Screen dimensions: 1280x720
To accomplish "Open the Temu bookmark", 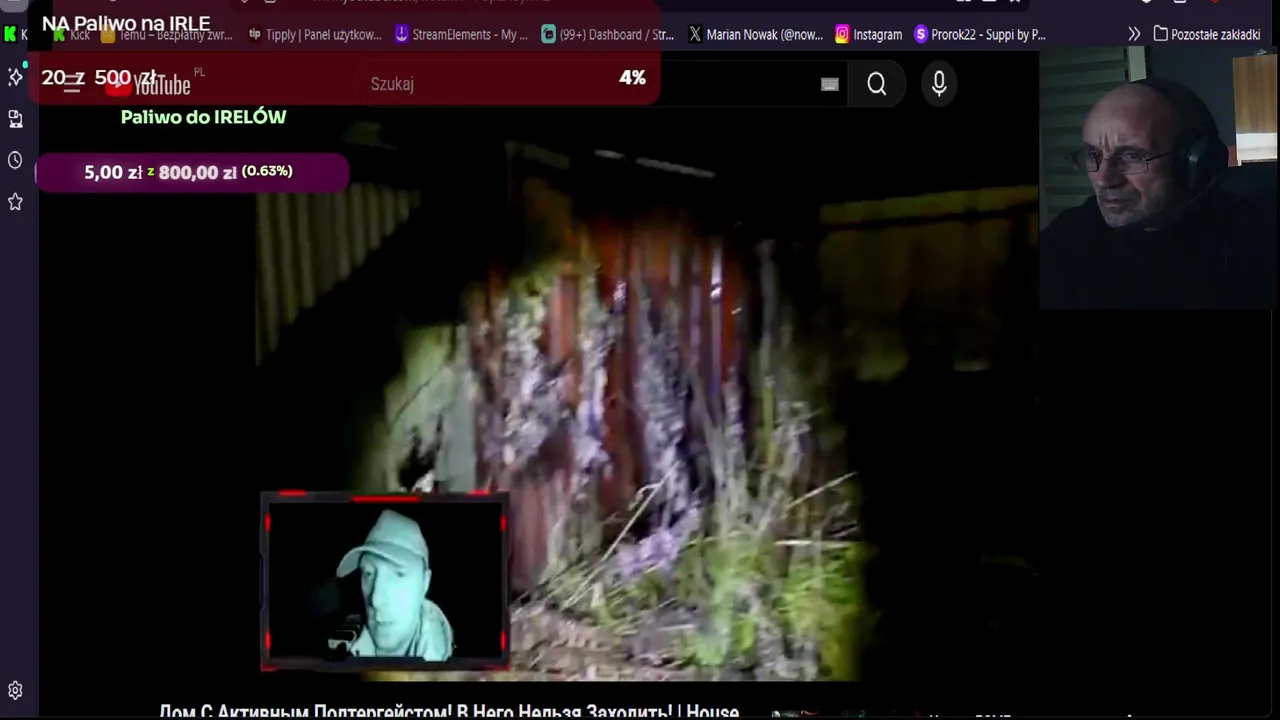I will point(167,35).
